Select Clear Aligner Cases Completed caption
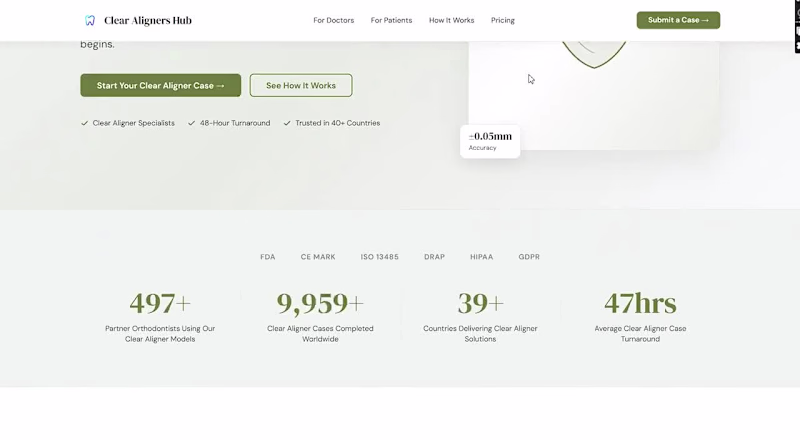800x440 pixels. pyautogui.click(x=320, y=334)
